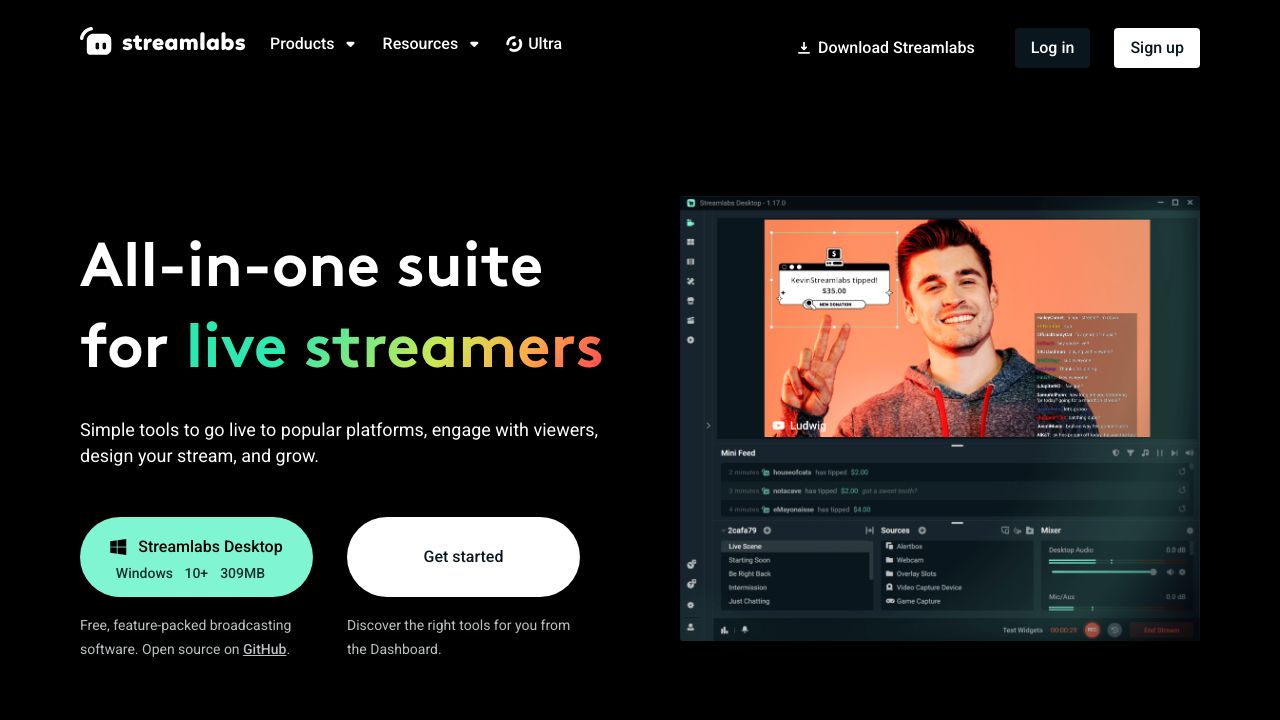The image size is (1280, 720).
Task: Skip the current alert in Mini Feed
Action: (1175, 453)
